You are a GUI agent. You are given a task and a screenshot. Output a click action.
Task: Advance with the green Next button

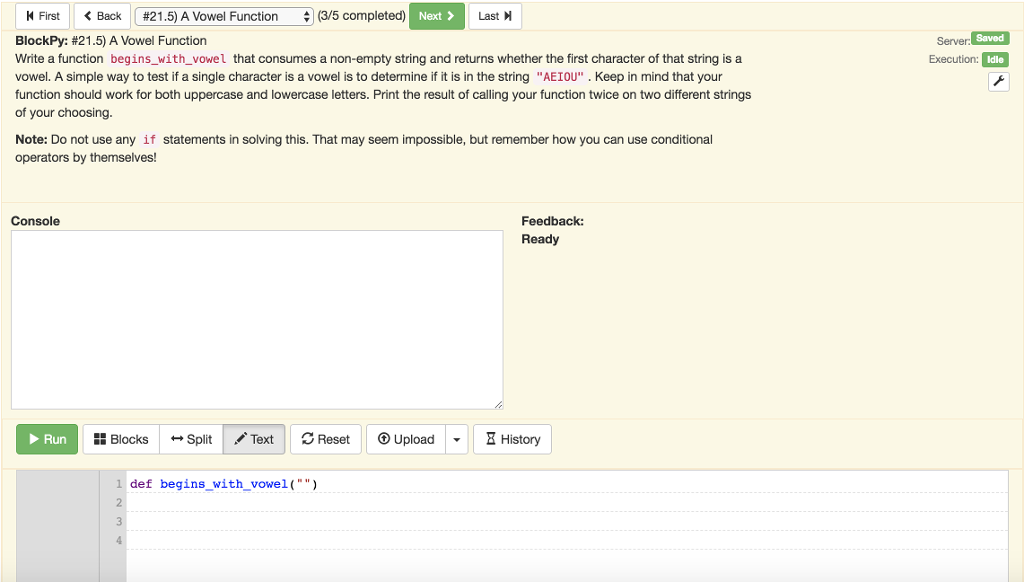tap(437, 16)
